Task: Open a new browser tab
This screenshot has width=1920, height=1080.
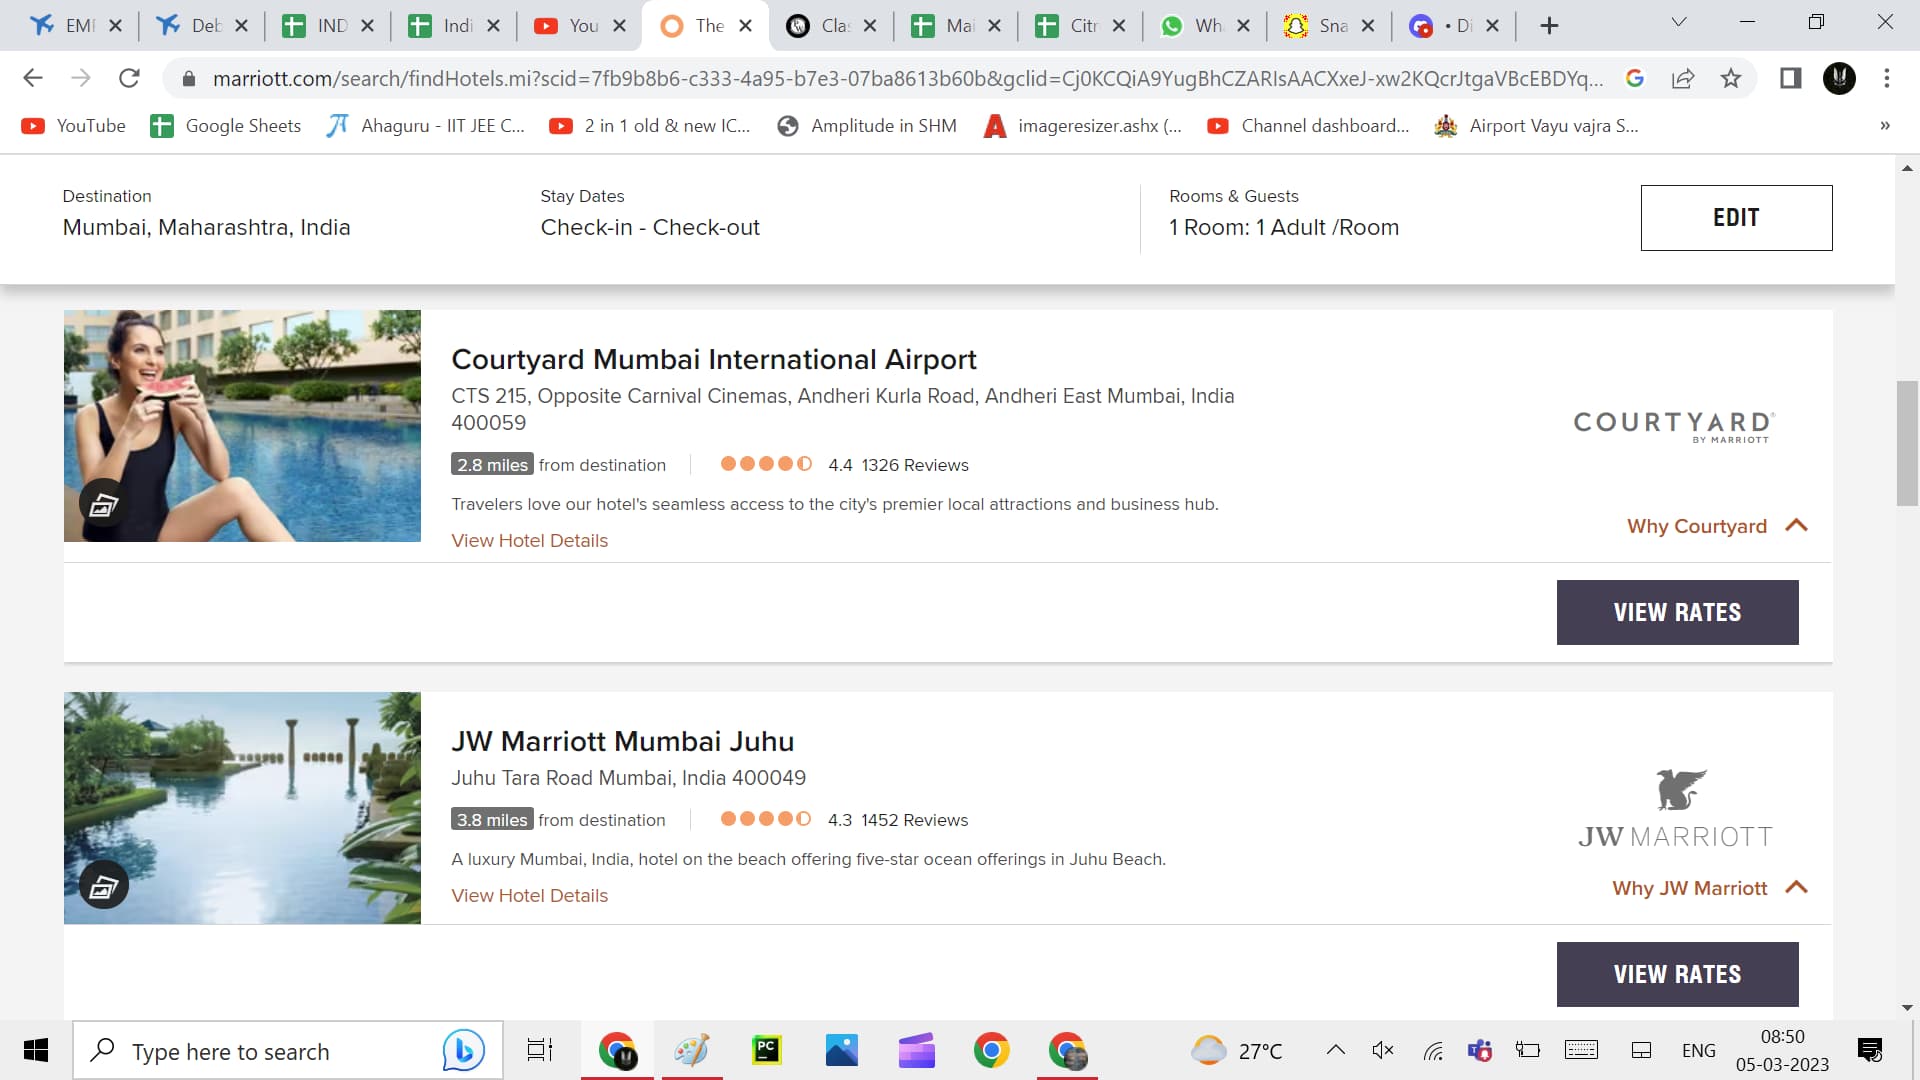Action: [1549, 26]
